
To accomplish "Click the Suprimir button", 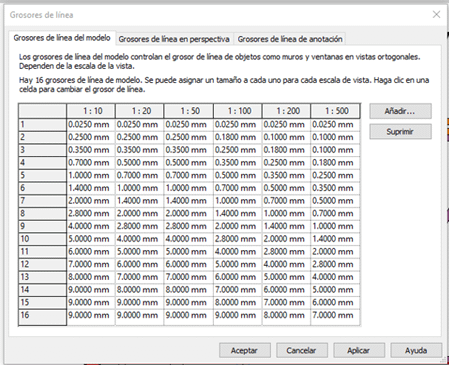I will (400, 132).
